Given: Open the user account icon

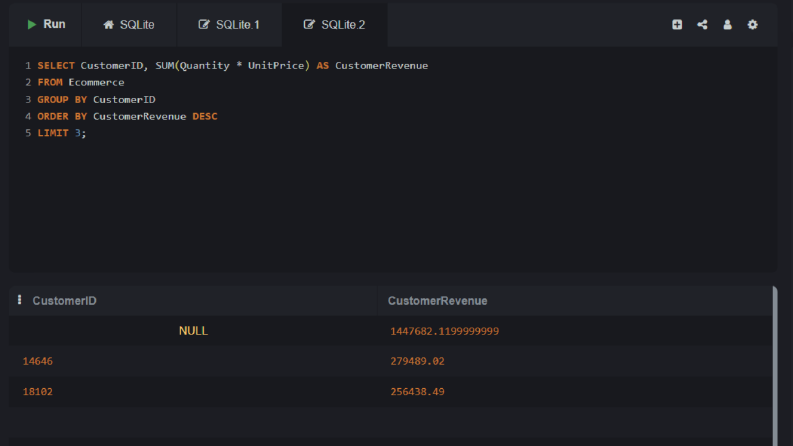Looking at the screenshot, I should tap(727, 24).
